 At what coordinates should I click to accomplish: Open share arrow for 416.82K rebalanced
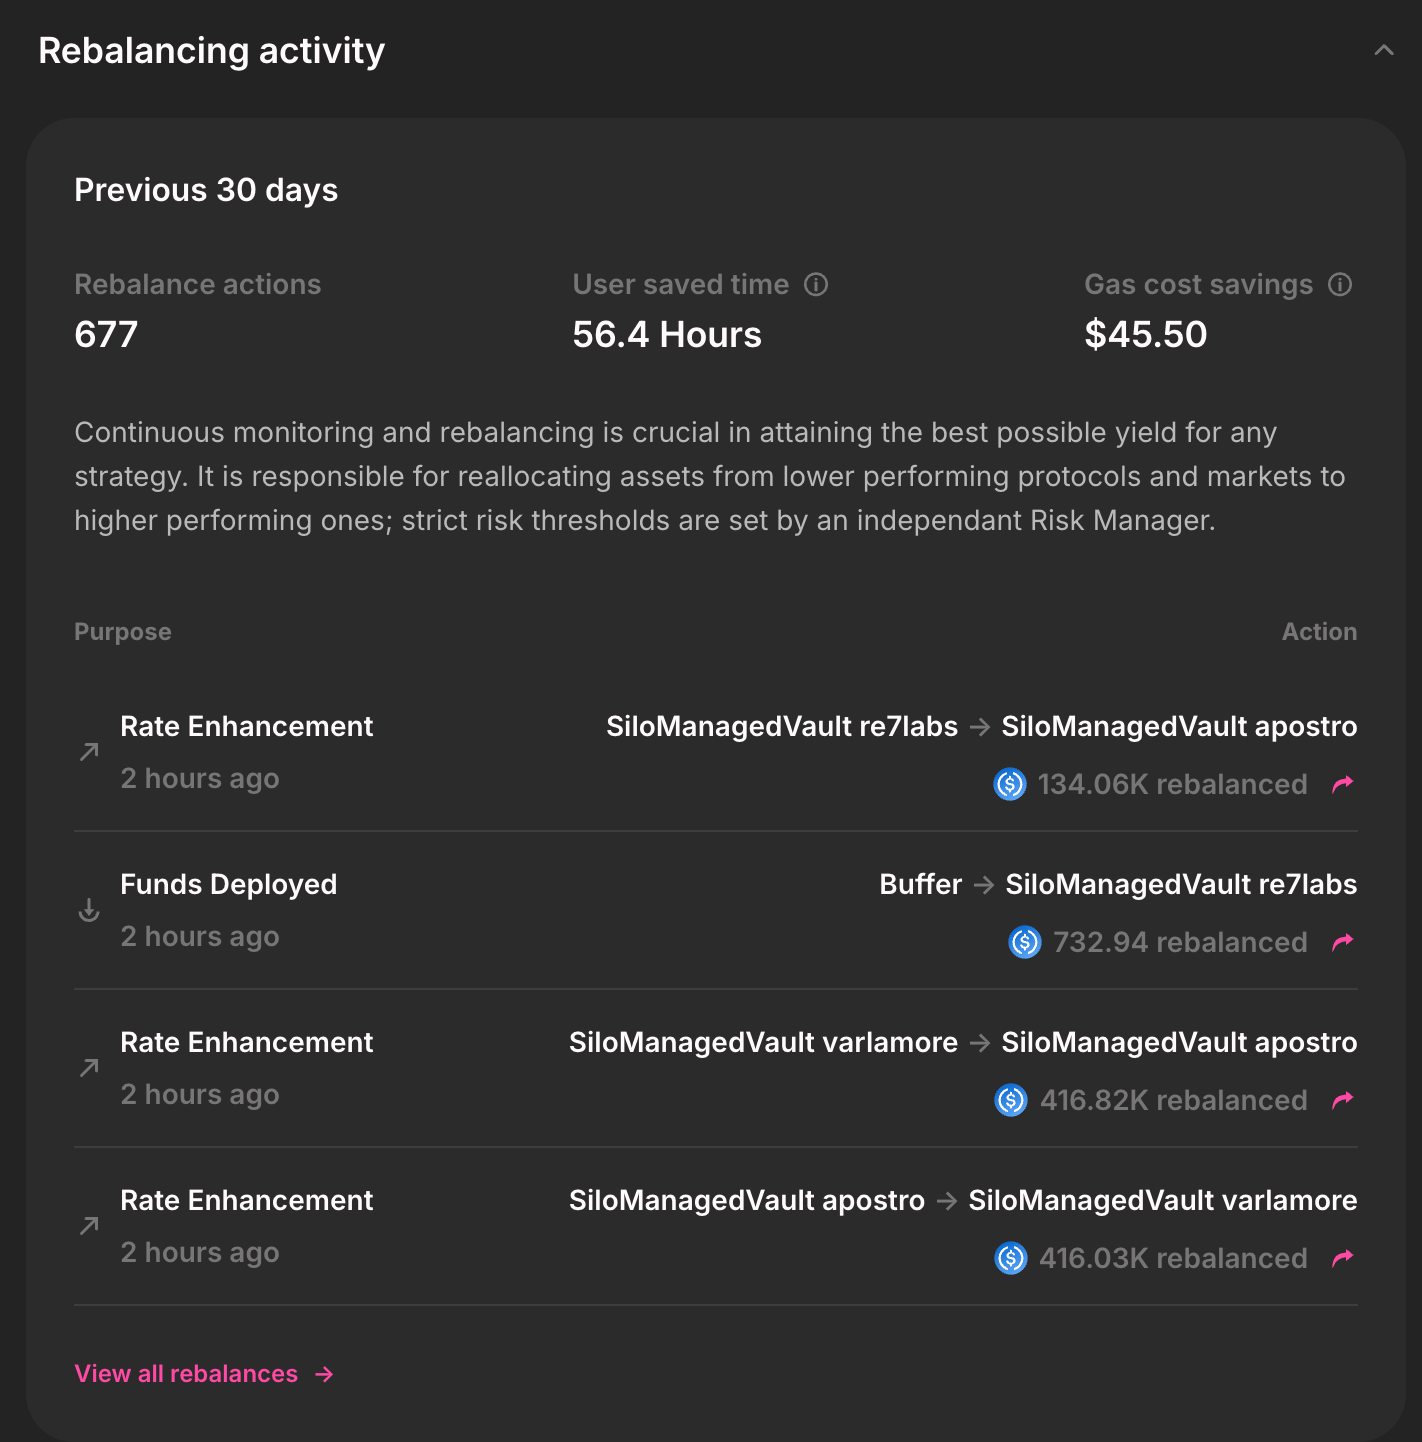(1343, 1100)
